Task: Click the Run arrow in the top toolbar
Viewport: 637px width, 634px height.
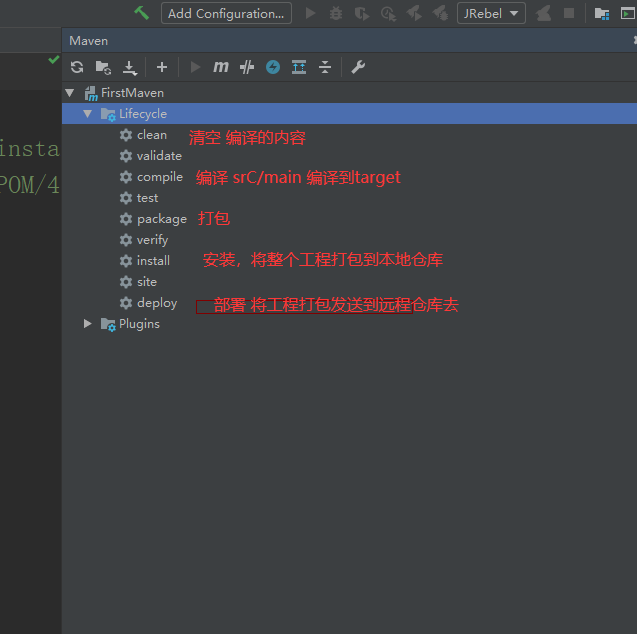Action: [311, 13]
